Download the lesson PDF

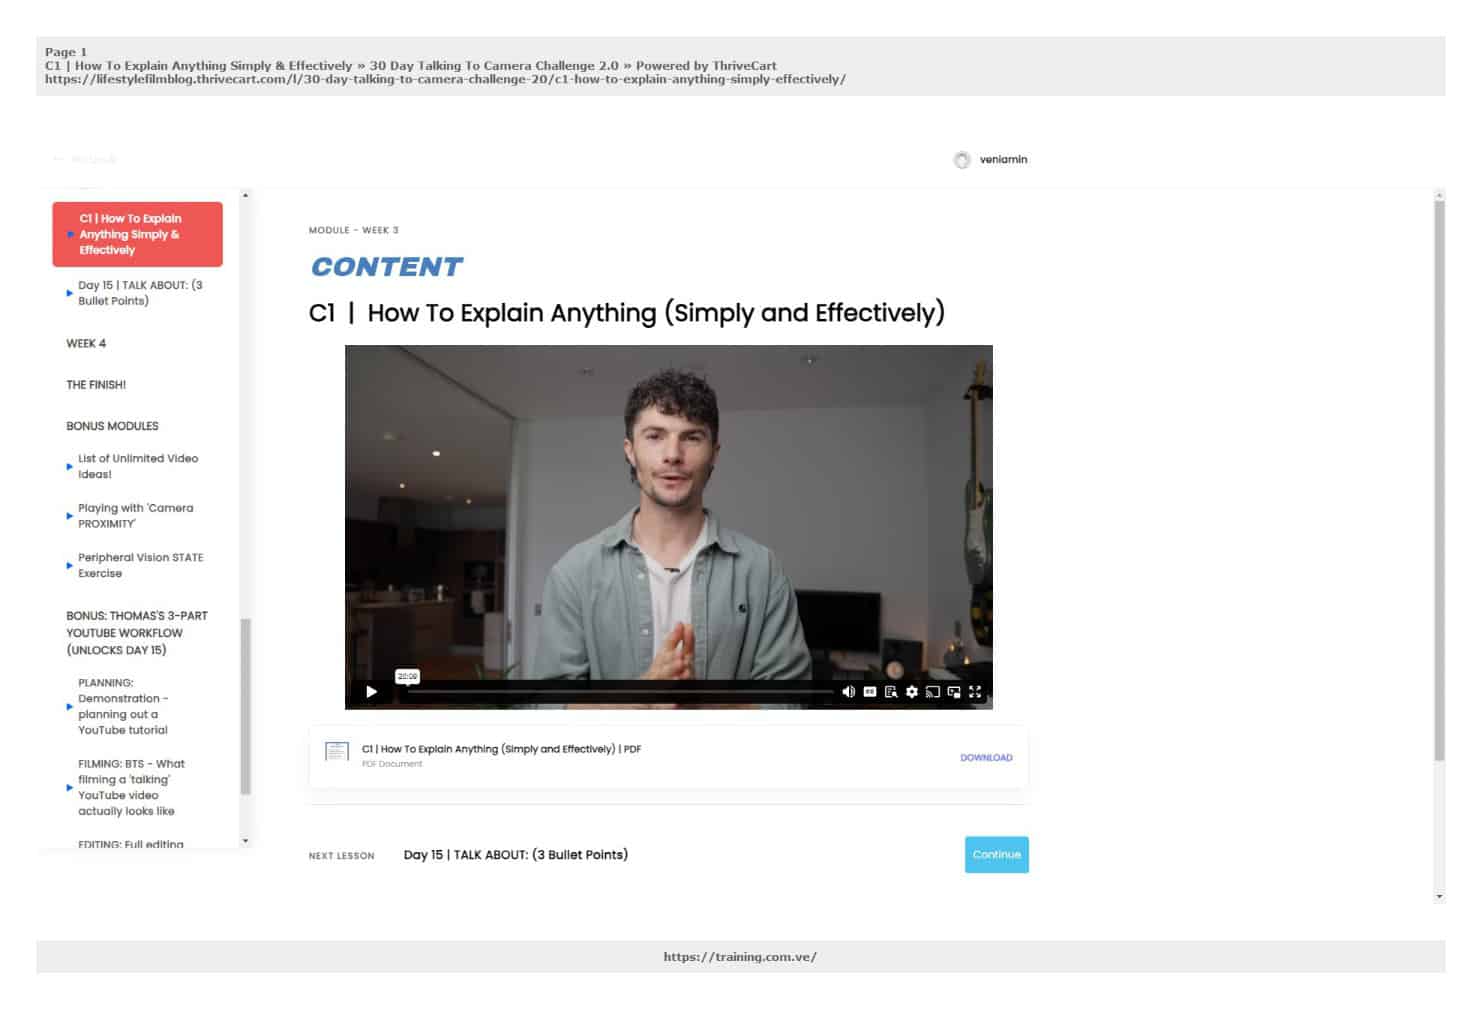(x=986, y=758)
